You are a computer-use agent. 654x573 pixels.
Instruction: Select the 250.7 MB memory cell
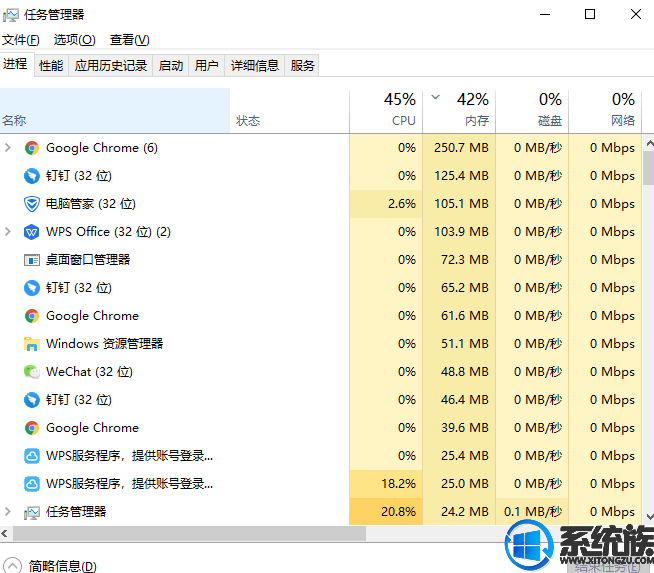click(459, 148)
